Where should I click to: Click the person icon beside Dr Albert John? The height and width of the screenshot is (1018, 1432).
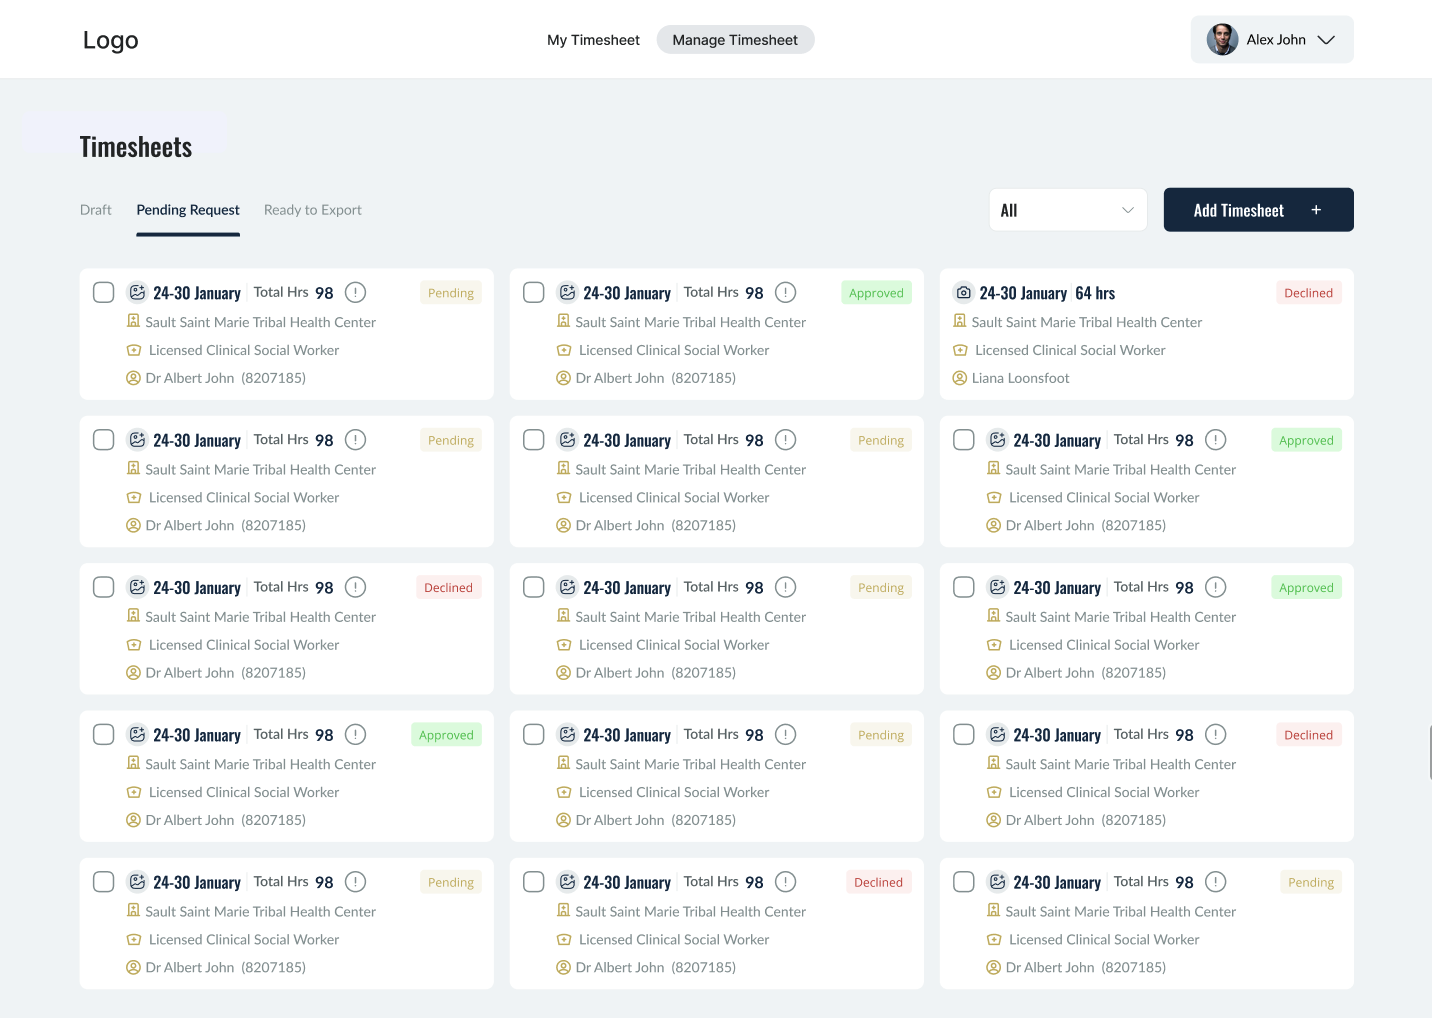(133, 377)
